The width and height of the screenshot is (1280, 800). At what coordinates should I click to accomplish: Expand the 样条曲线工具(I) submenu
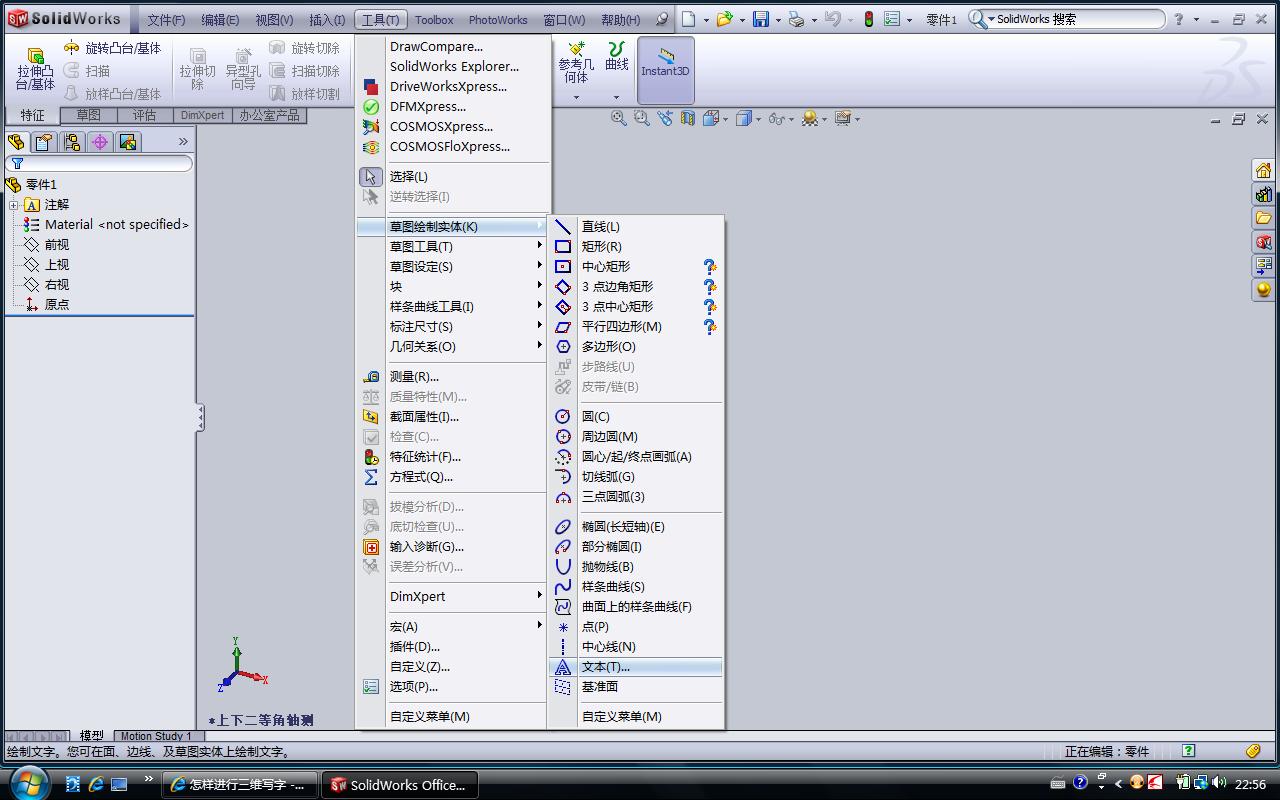(452, 307)
